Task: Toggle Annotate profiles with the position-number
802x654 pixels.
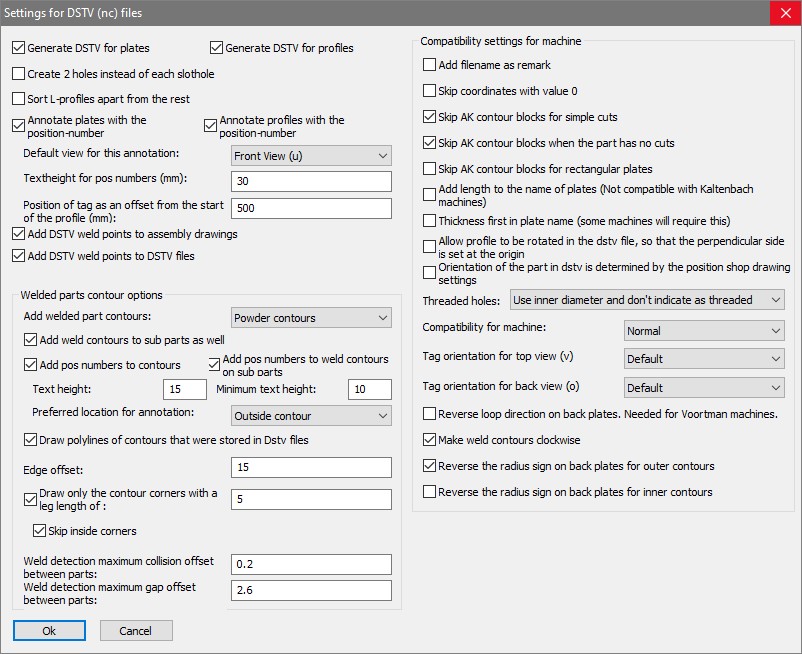Action: 210,126
